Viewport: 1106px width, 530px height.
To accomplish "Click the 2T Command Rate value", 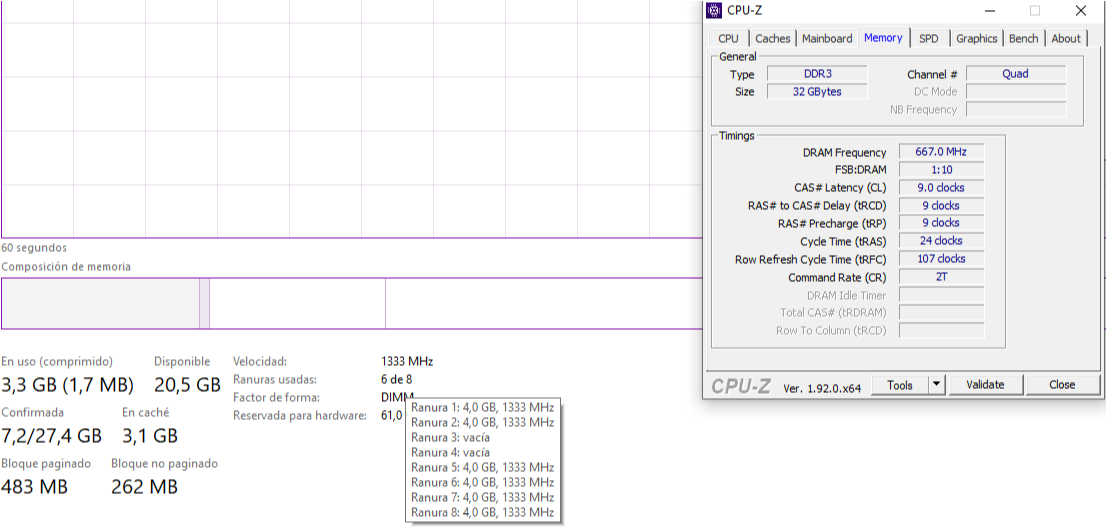I will 941,277.
